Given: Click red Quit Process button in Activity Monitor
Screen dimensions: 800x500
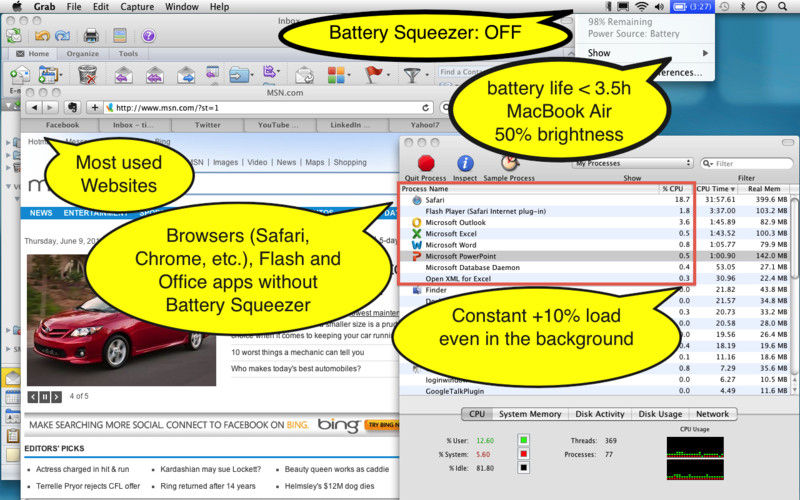Looking at the screenshot, I should click(426, 163).
